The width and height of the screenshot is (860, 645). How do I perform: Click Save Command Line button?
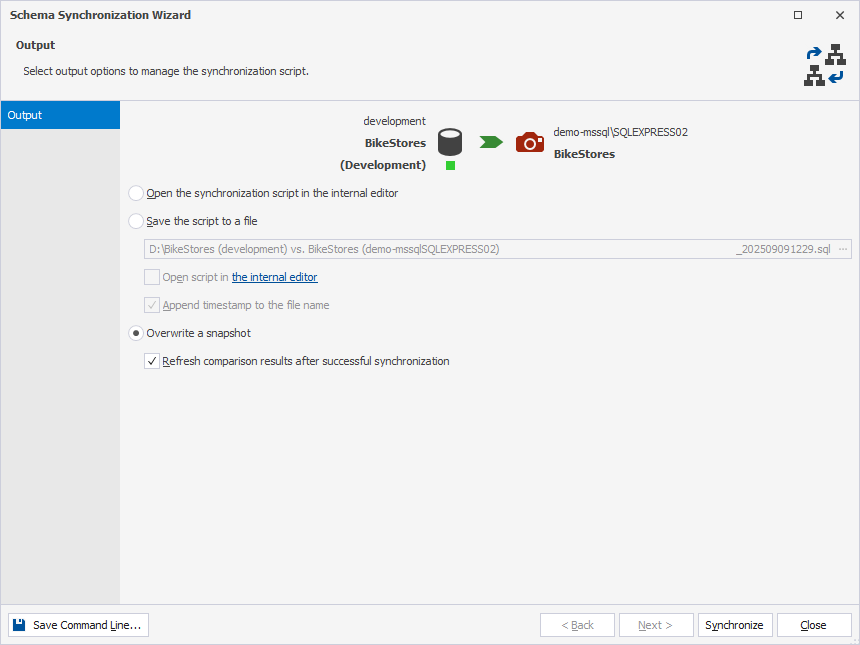pos(77,624)
